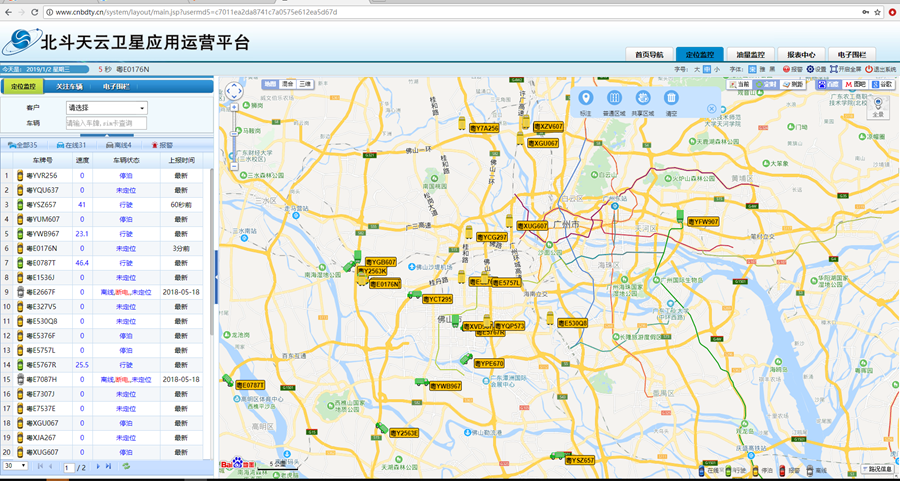Click the map pan direction control
The image size is (900, 481).
point(234,91)
